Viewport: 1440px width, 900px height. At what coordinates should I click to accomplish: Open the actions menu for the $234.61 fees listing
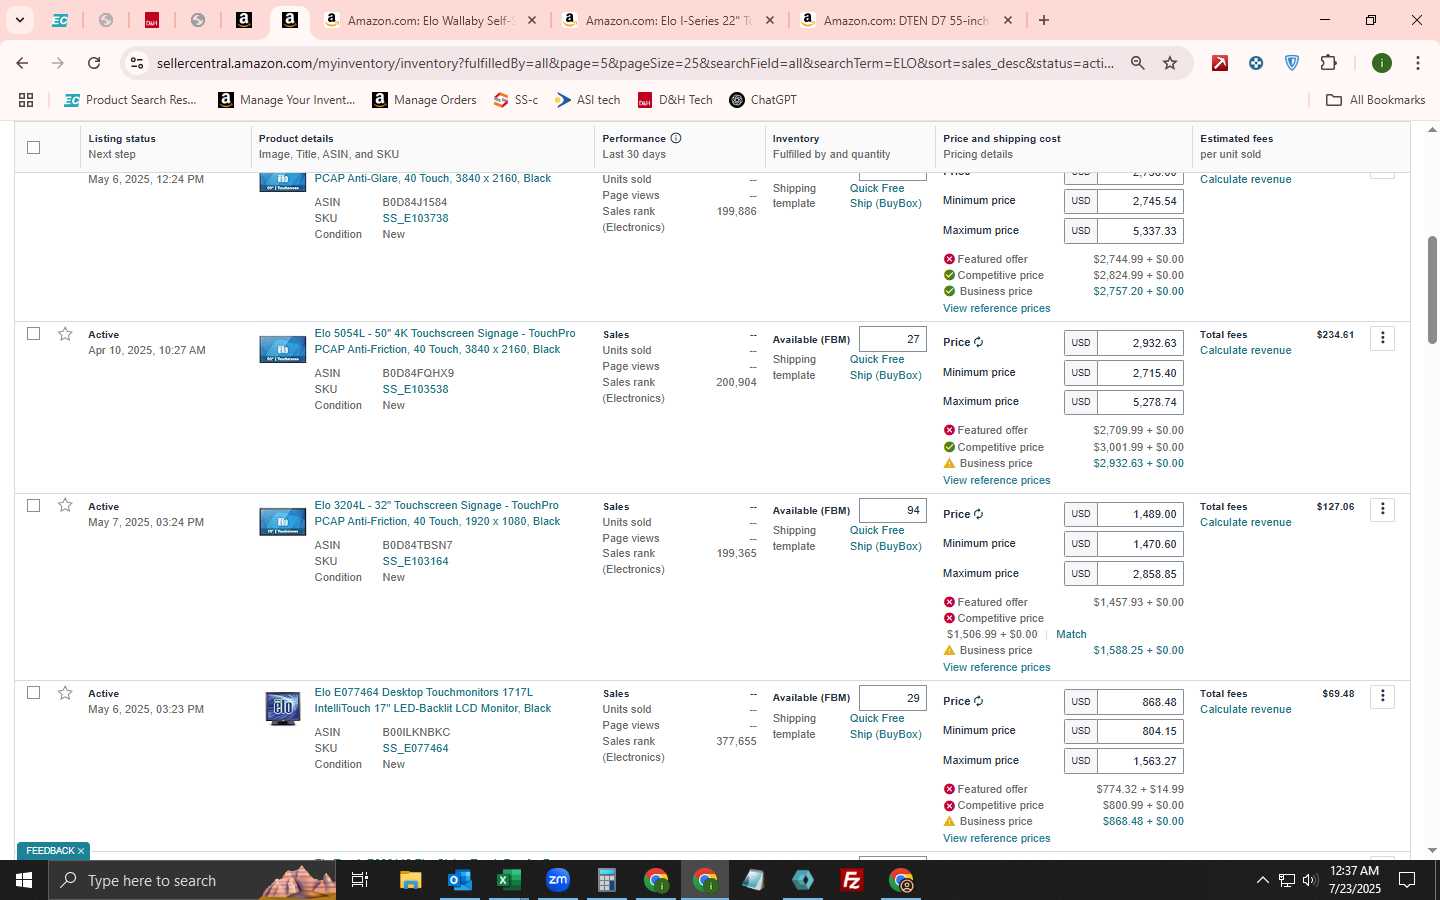(1383, 338)
